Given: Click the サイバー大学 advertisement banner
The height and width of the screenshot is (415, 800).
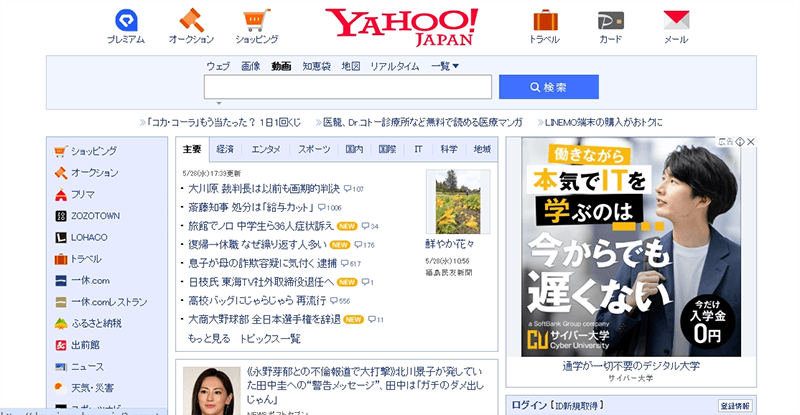Looking at the screenshot, I should (631, 247).
